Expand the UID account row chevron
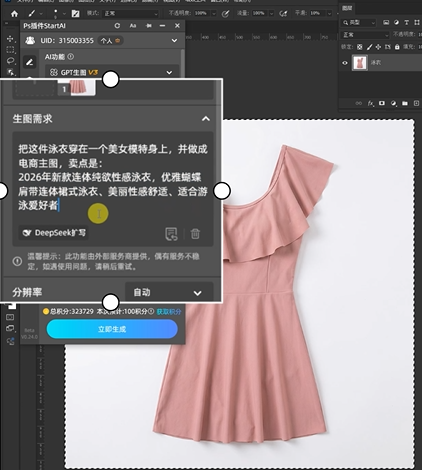 [x=174, y=41]
